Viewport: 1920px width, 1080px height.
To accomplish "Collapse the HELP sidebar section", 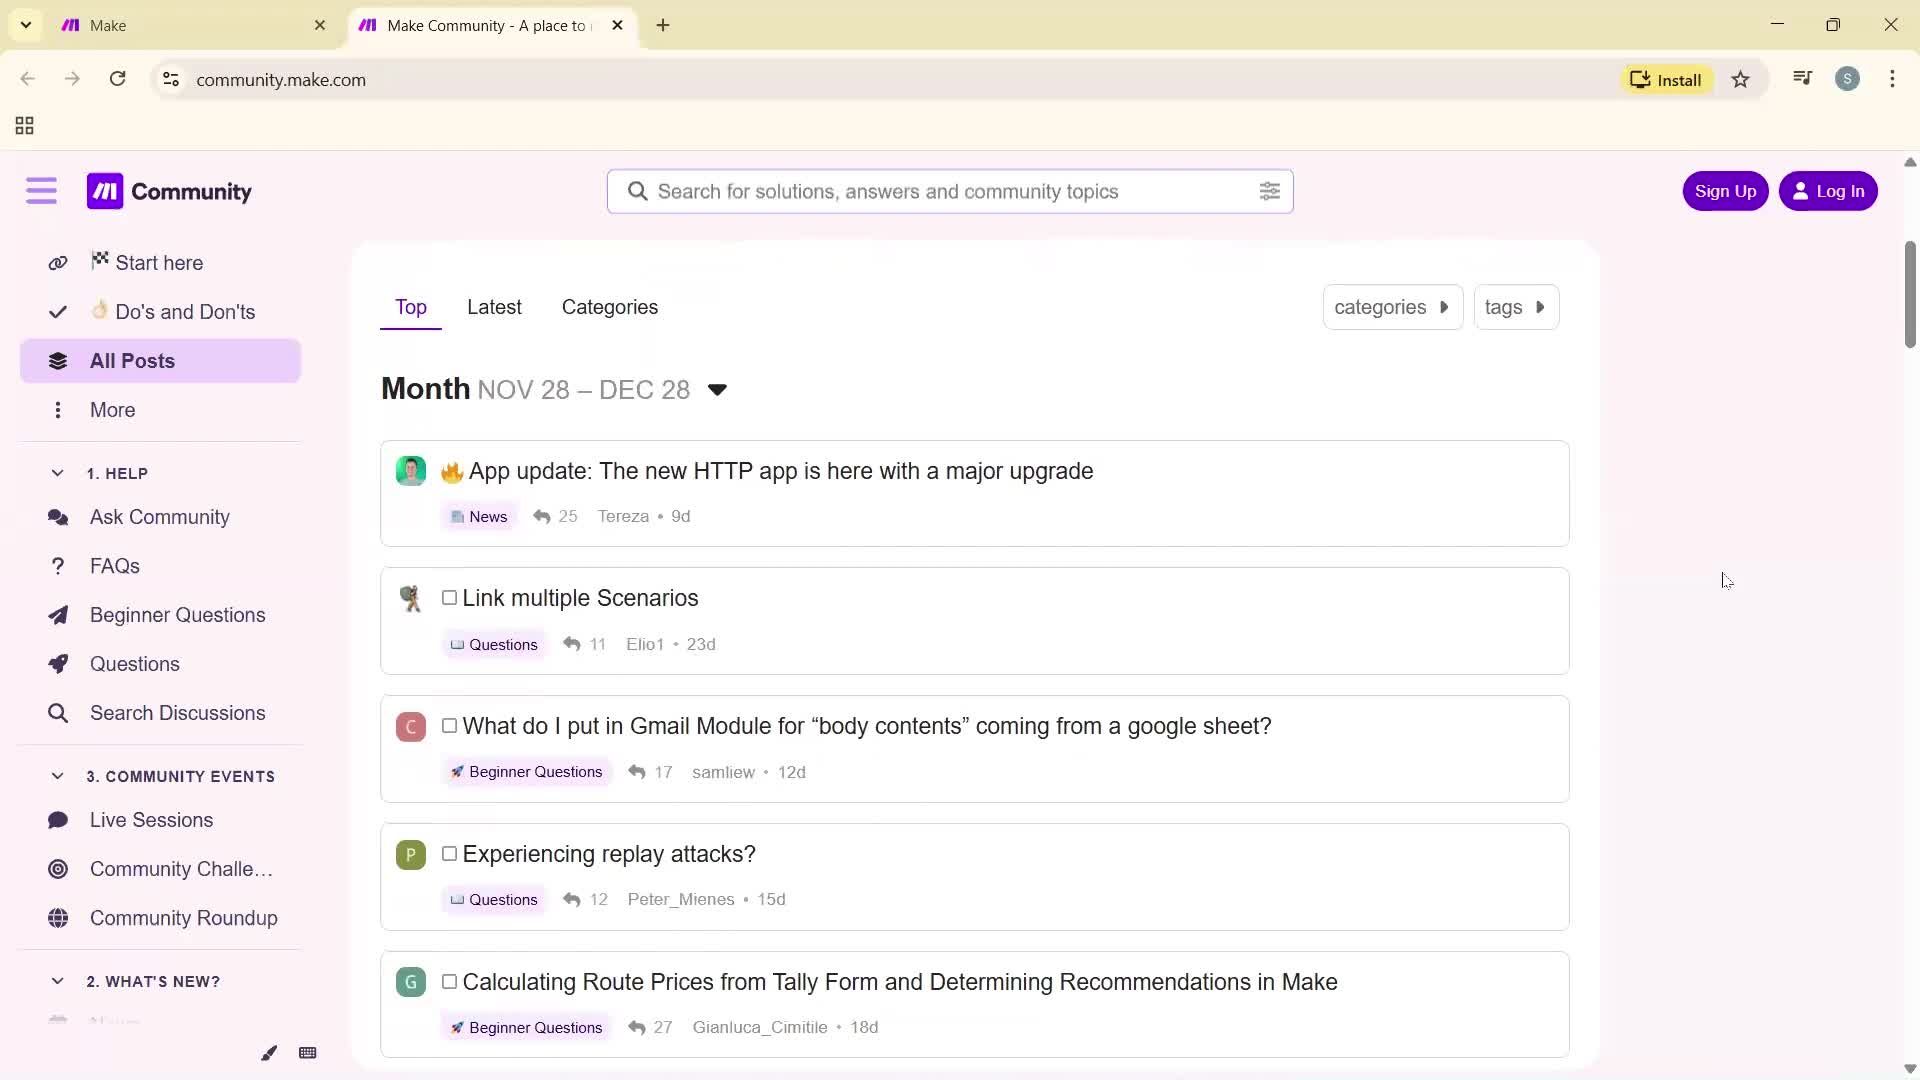I will 57,472.
